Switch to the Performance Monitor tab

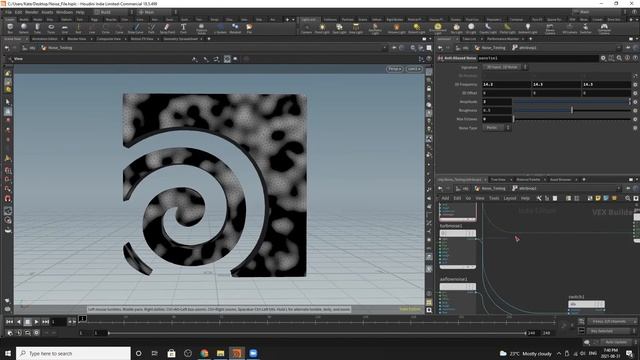click(503, 39)
